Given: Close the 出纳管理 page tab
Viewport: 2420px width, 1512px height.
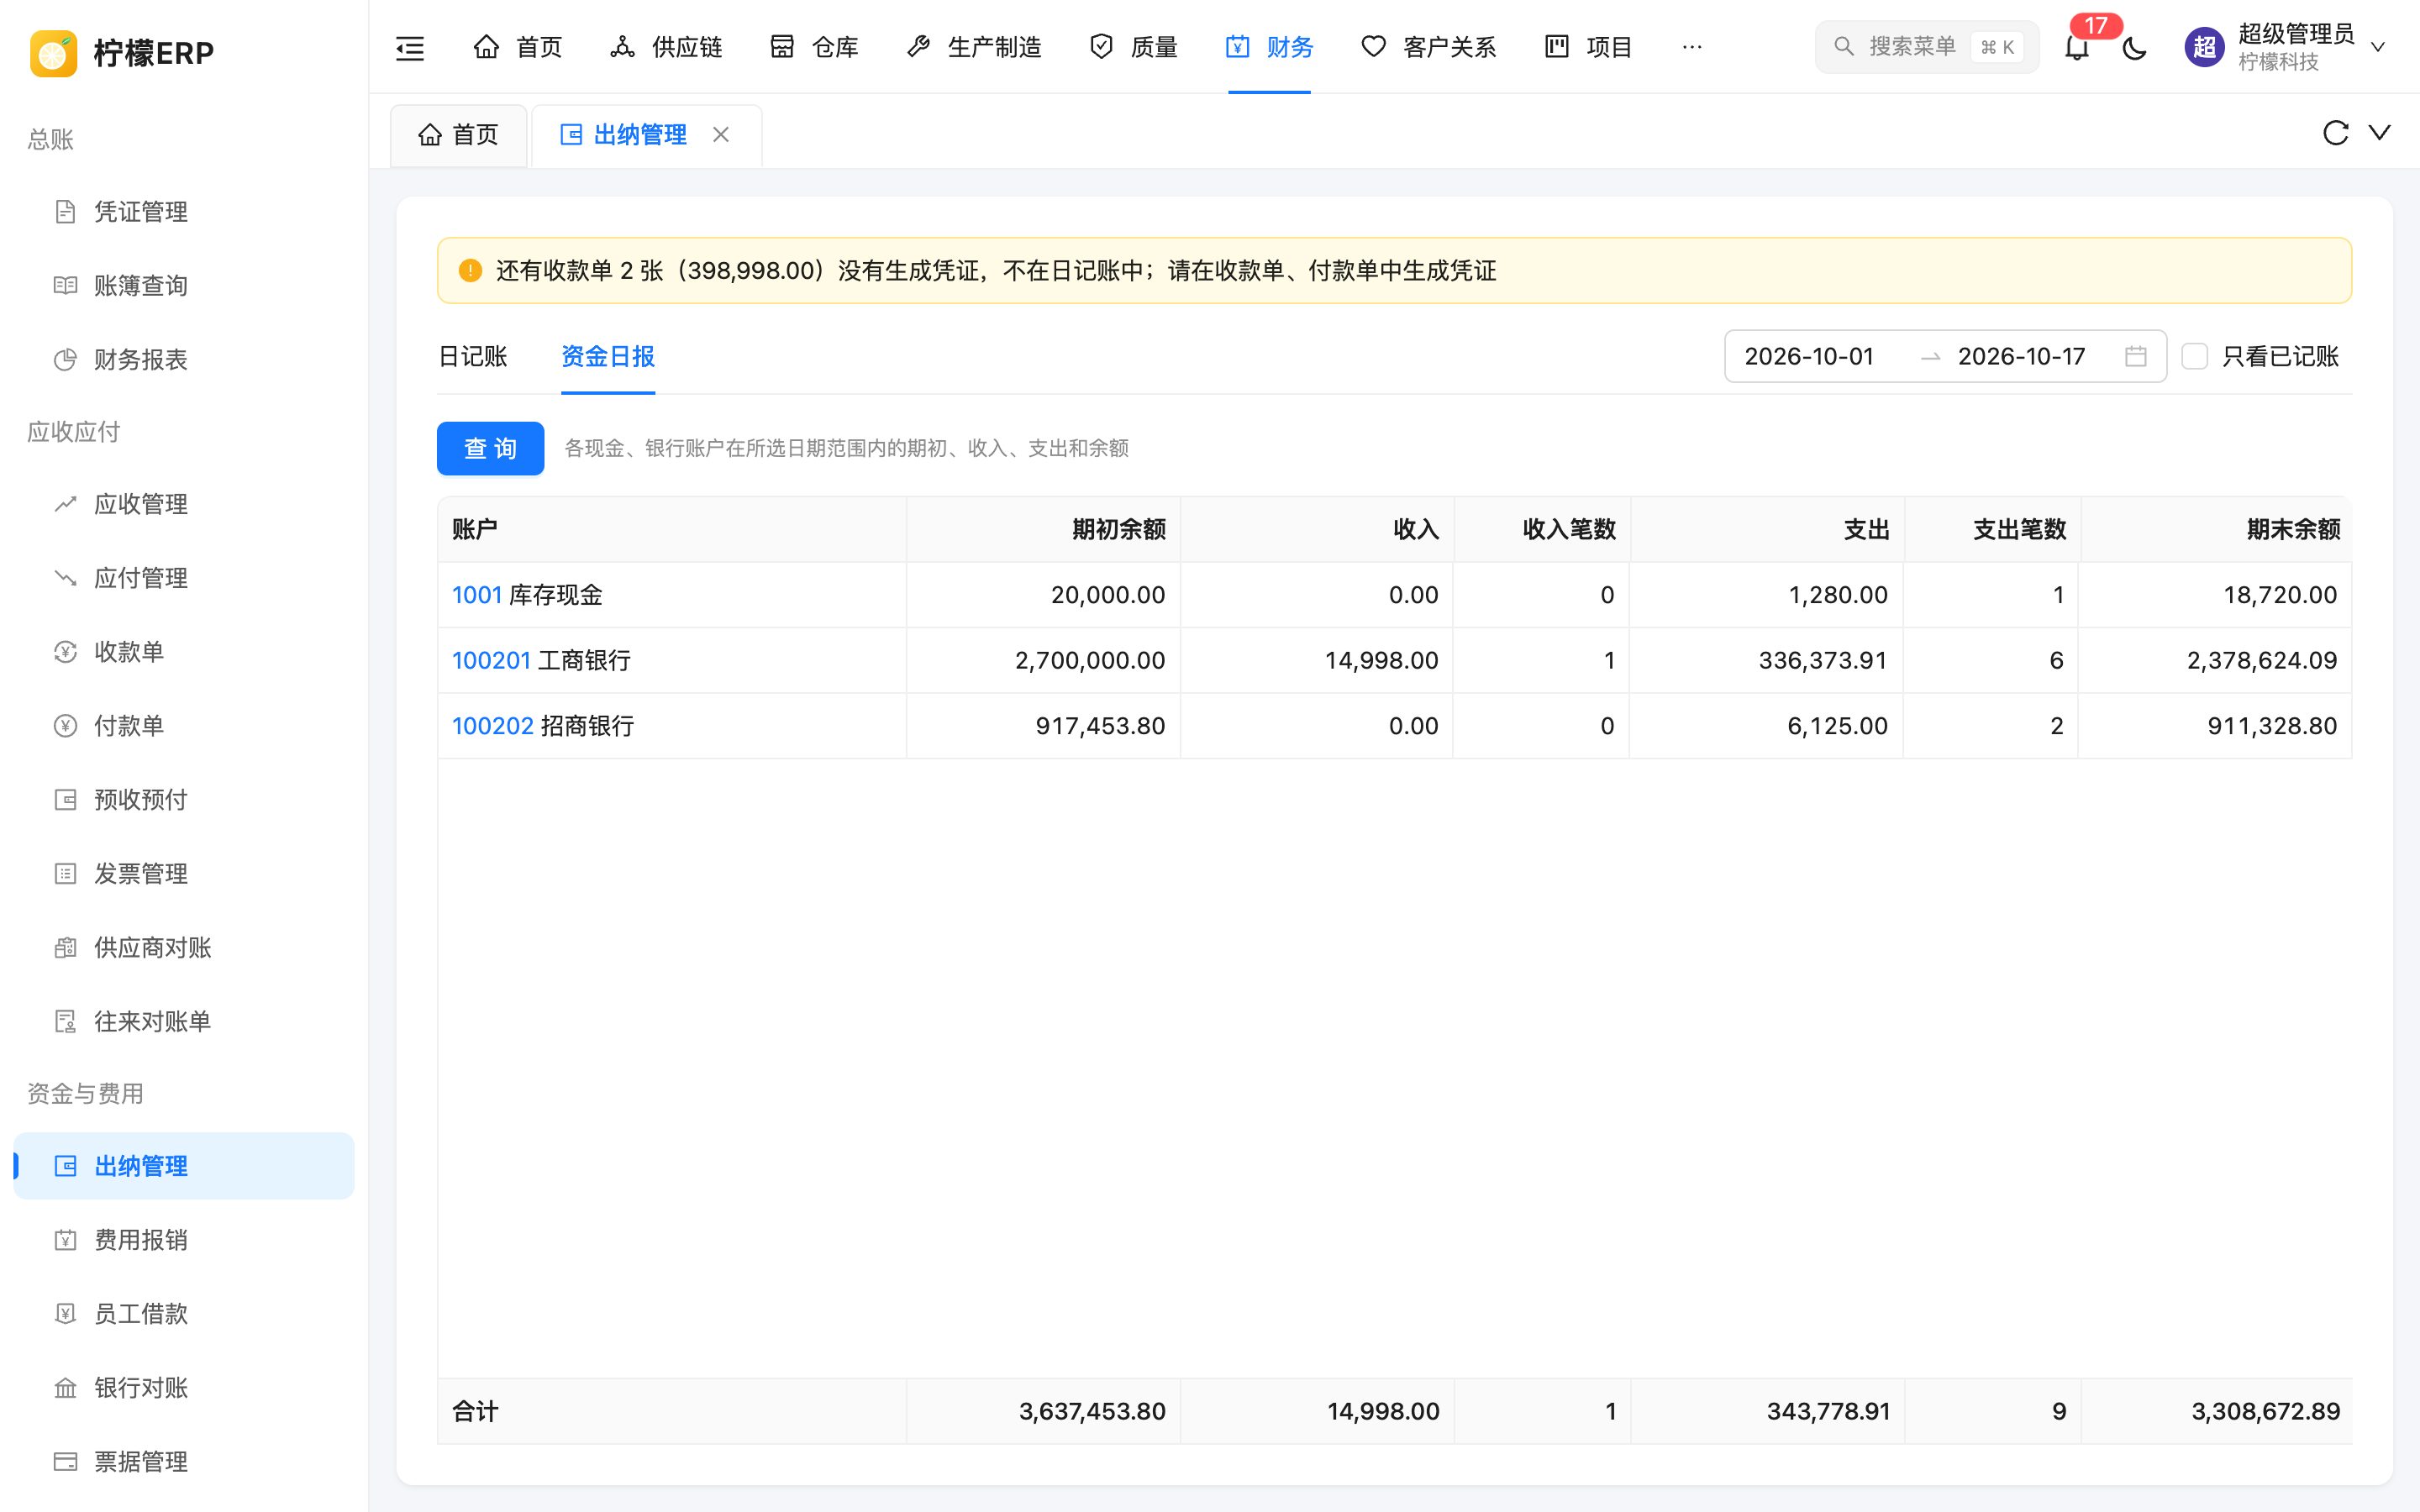Looking at the screenshot, I should [721, 135].
